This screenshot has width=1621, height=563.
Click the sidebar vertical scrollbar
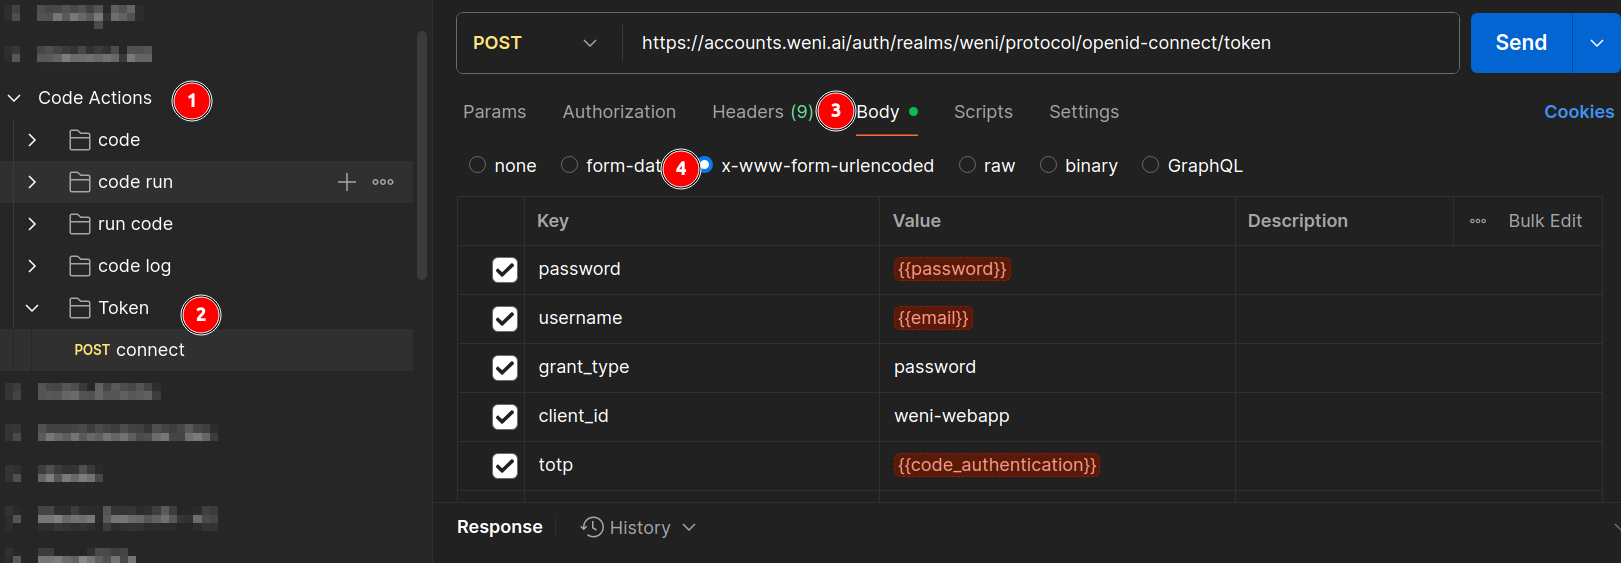[422, 155]
